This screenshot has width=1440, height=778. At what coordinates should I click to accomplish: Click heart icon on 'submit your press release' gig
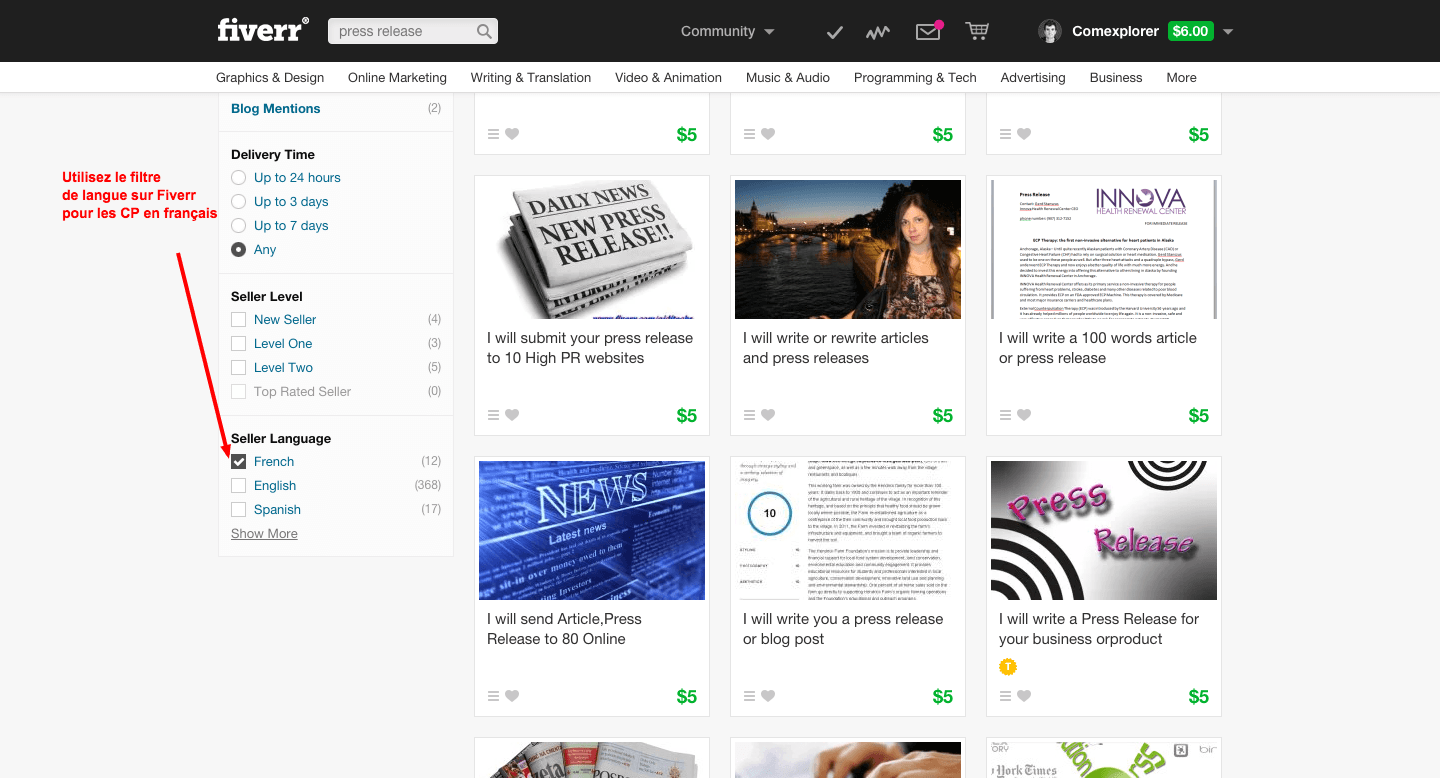point(512,415)
